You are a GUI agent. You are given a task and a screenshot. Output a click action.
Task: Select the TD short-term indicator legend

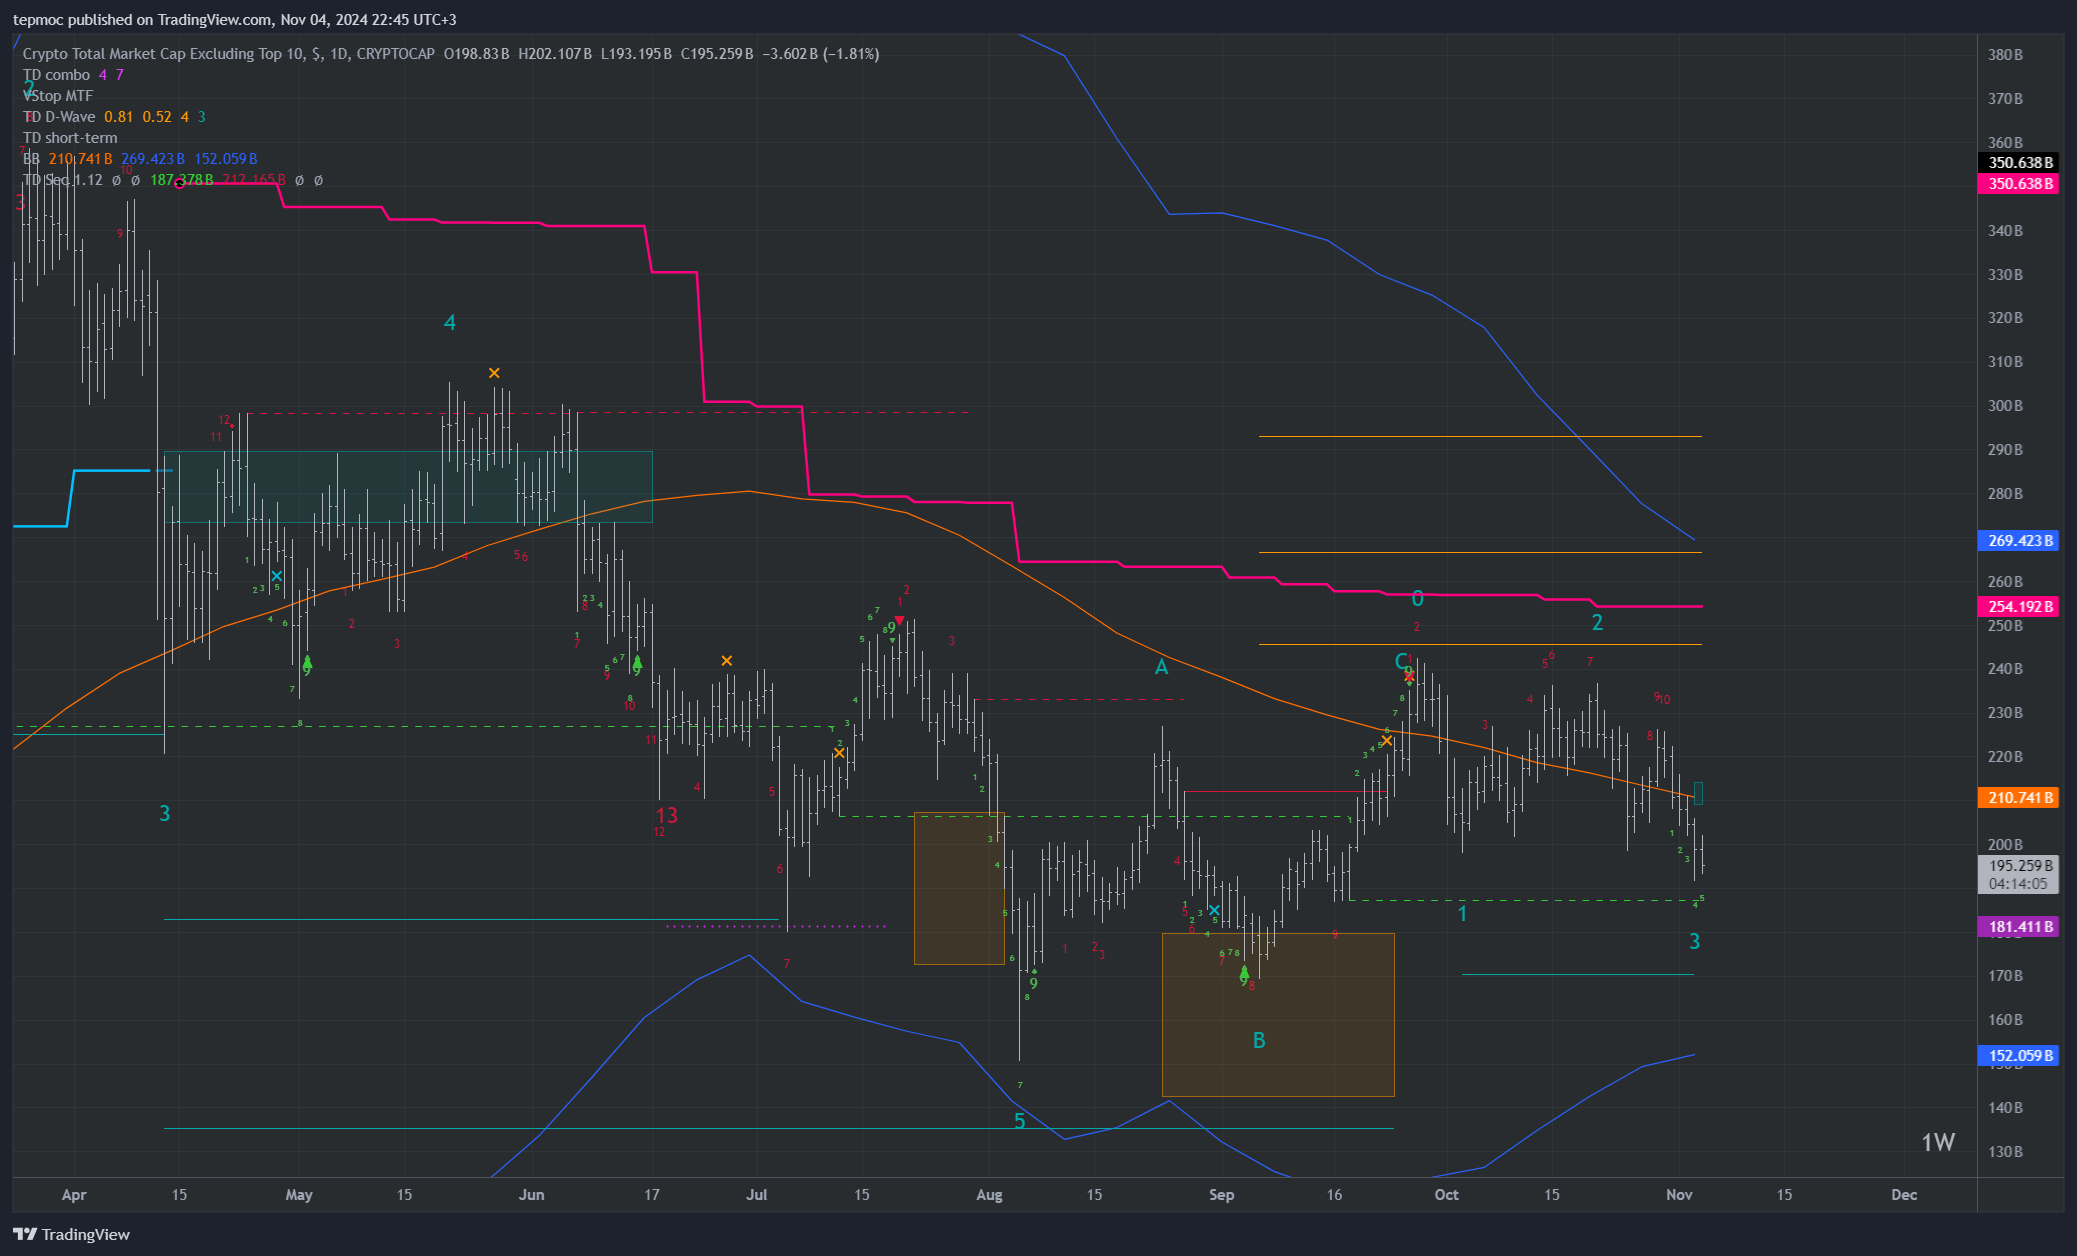(x=70, y=138)
